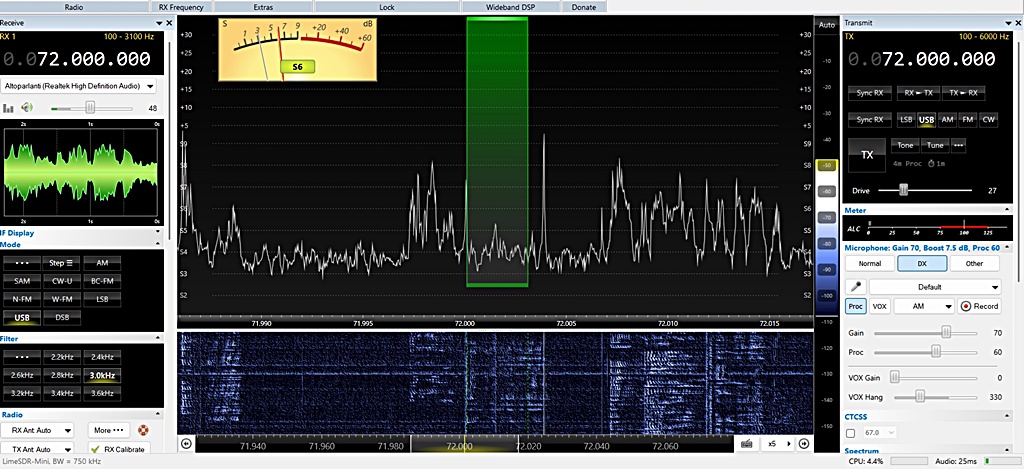Click the audio level bars icon

[x=9, y=108]
